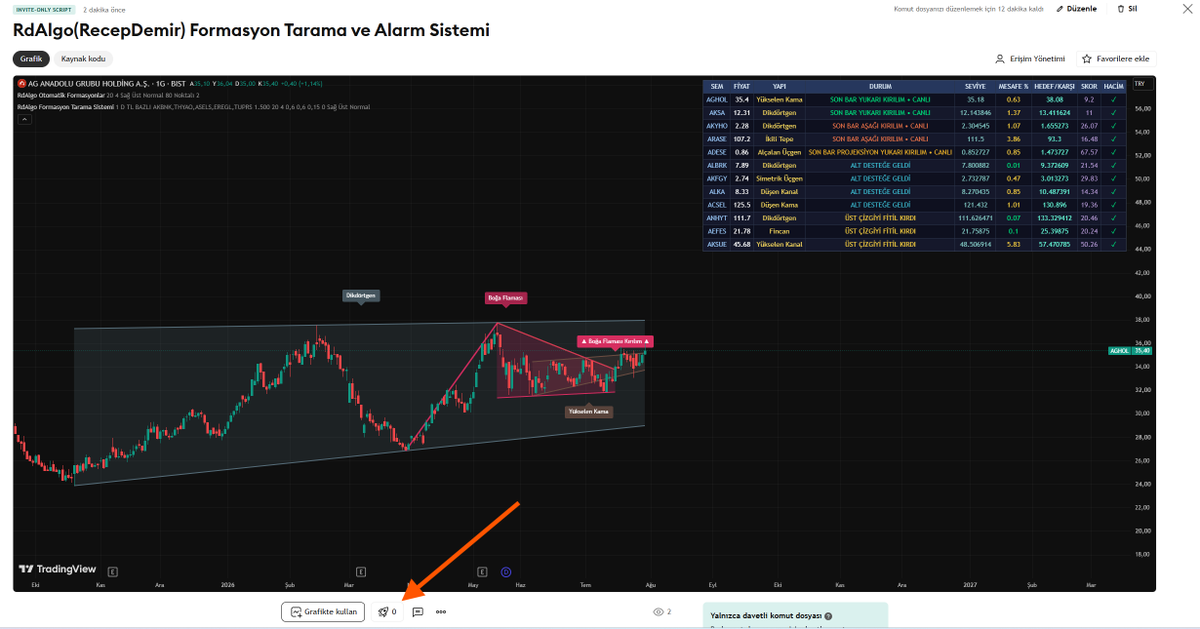Screen dimensions: 1200x629
Task: Click the Yükselen Kama label on chart
Action: point(588,411)
